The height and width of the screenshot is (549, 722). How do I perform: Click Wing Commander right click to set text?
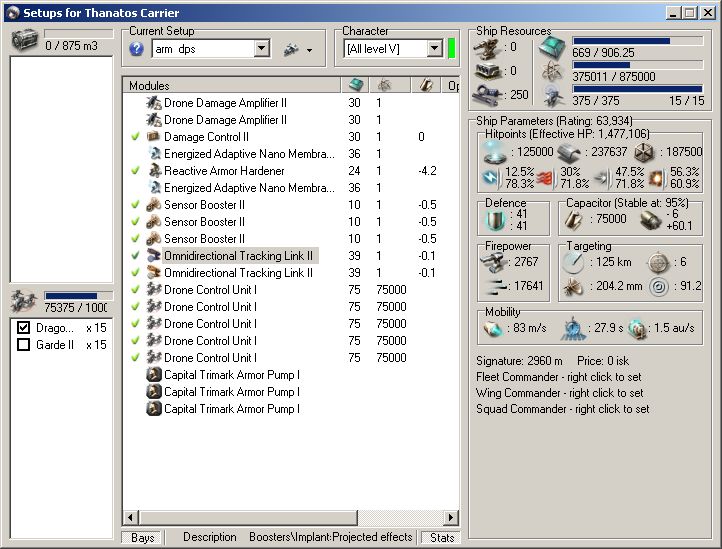click(x=559, y=393)
